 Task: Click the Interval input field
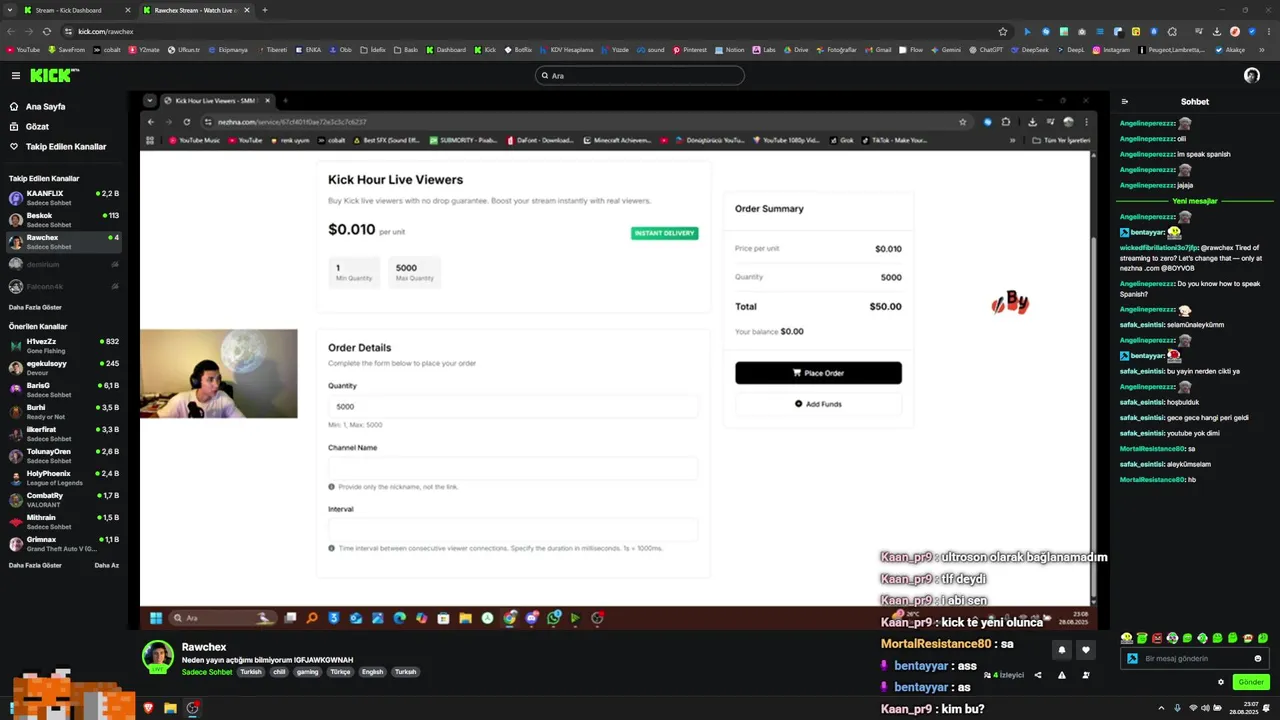coord(513,529)
